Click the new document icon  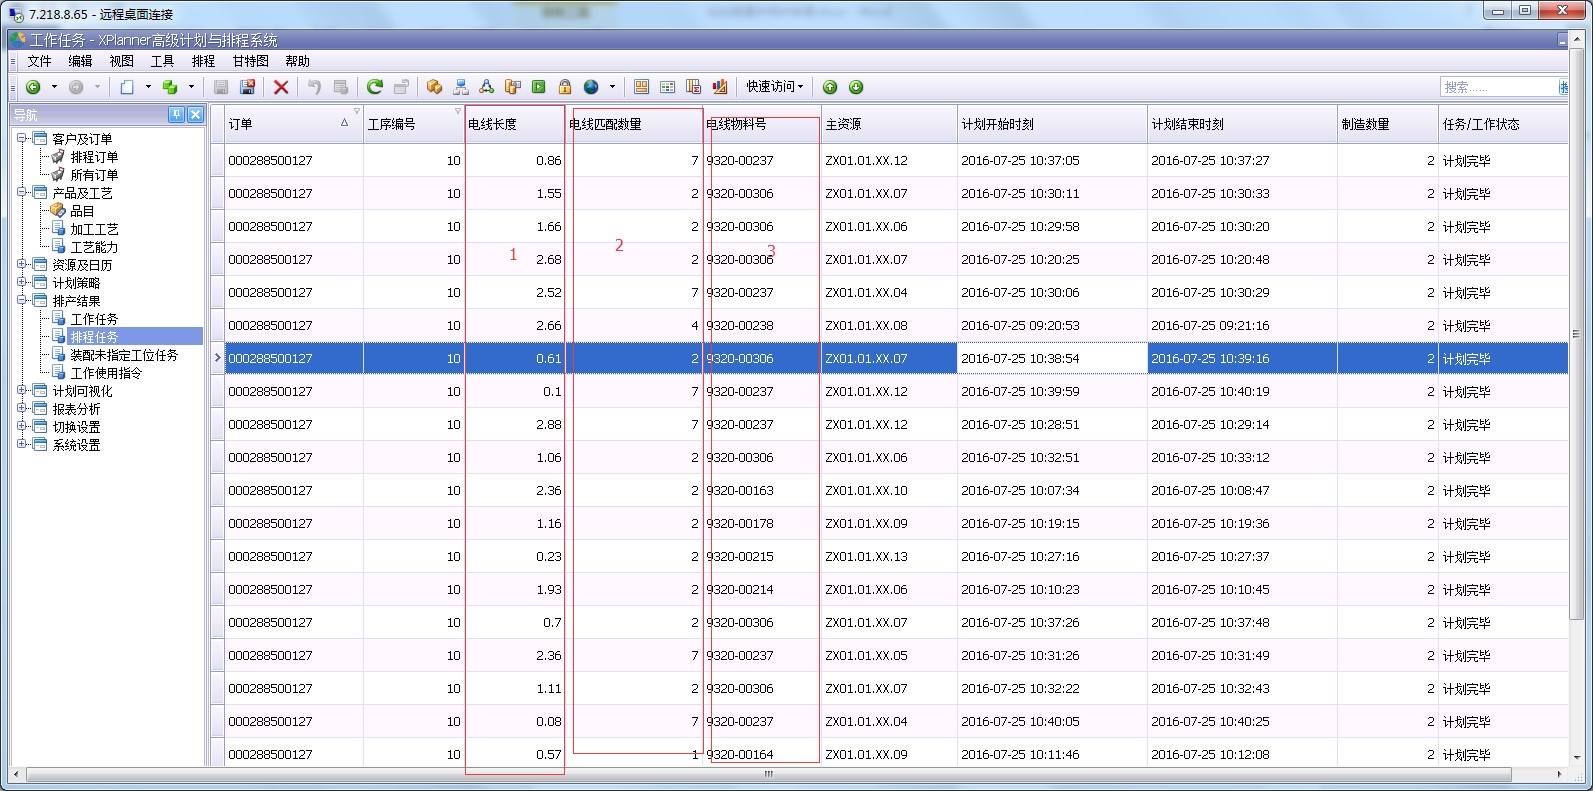pyautogui.click(x=127, y=87)
